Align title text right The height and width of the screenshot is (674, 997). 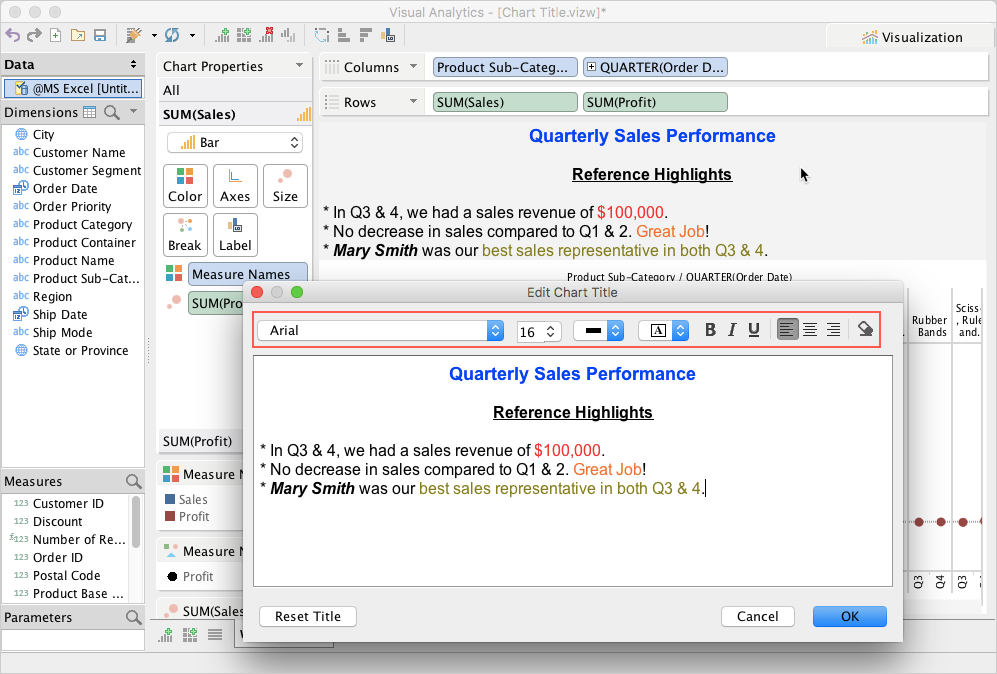click(x=833, y=329)
